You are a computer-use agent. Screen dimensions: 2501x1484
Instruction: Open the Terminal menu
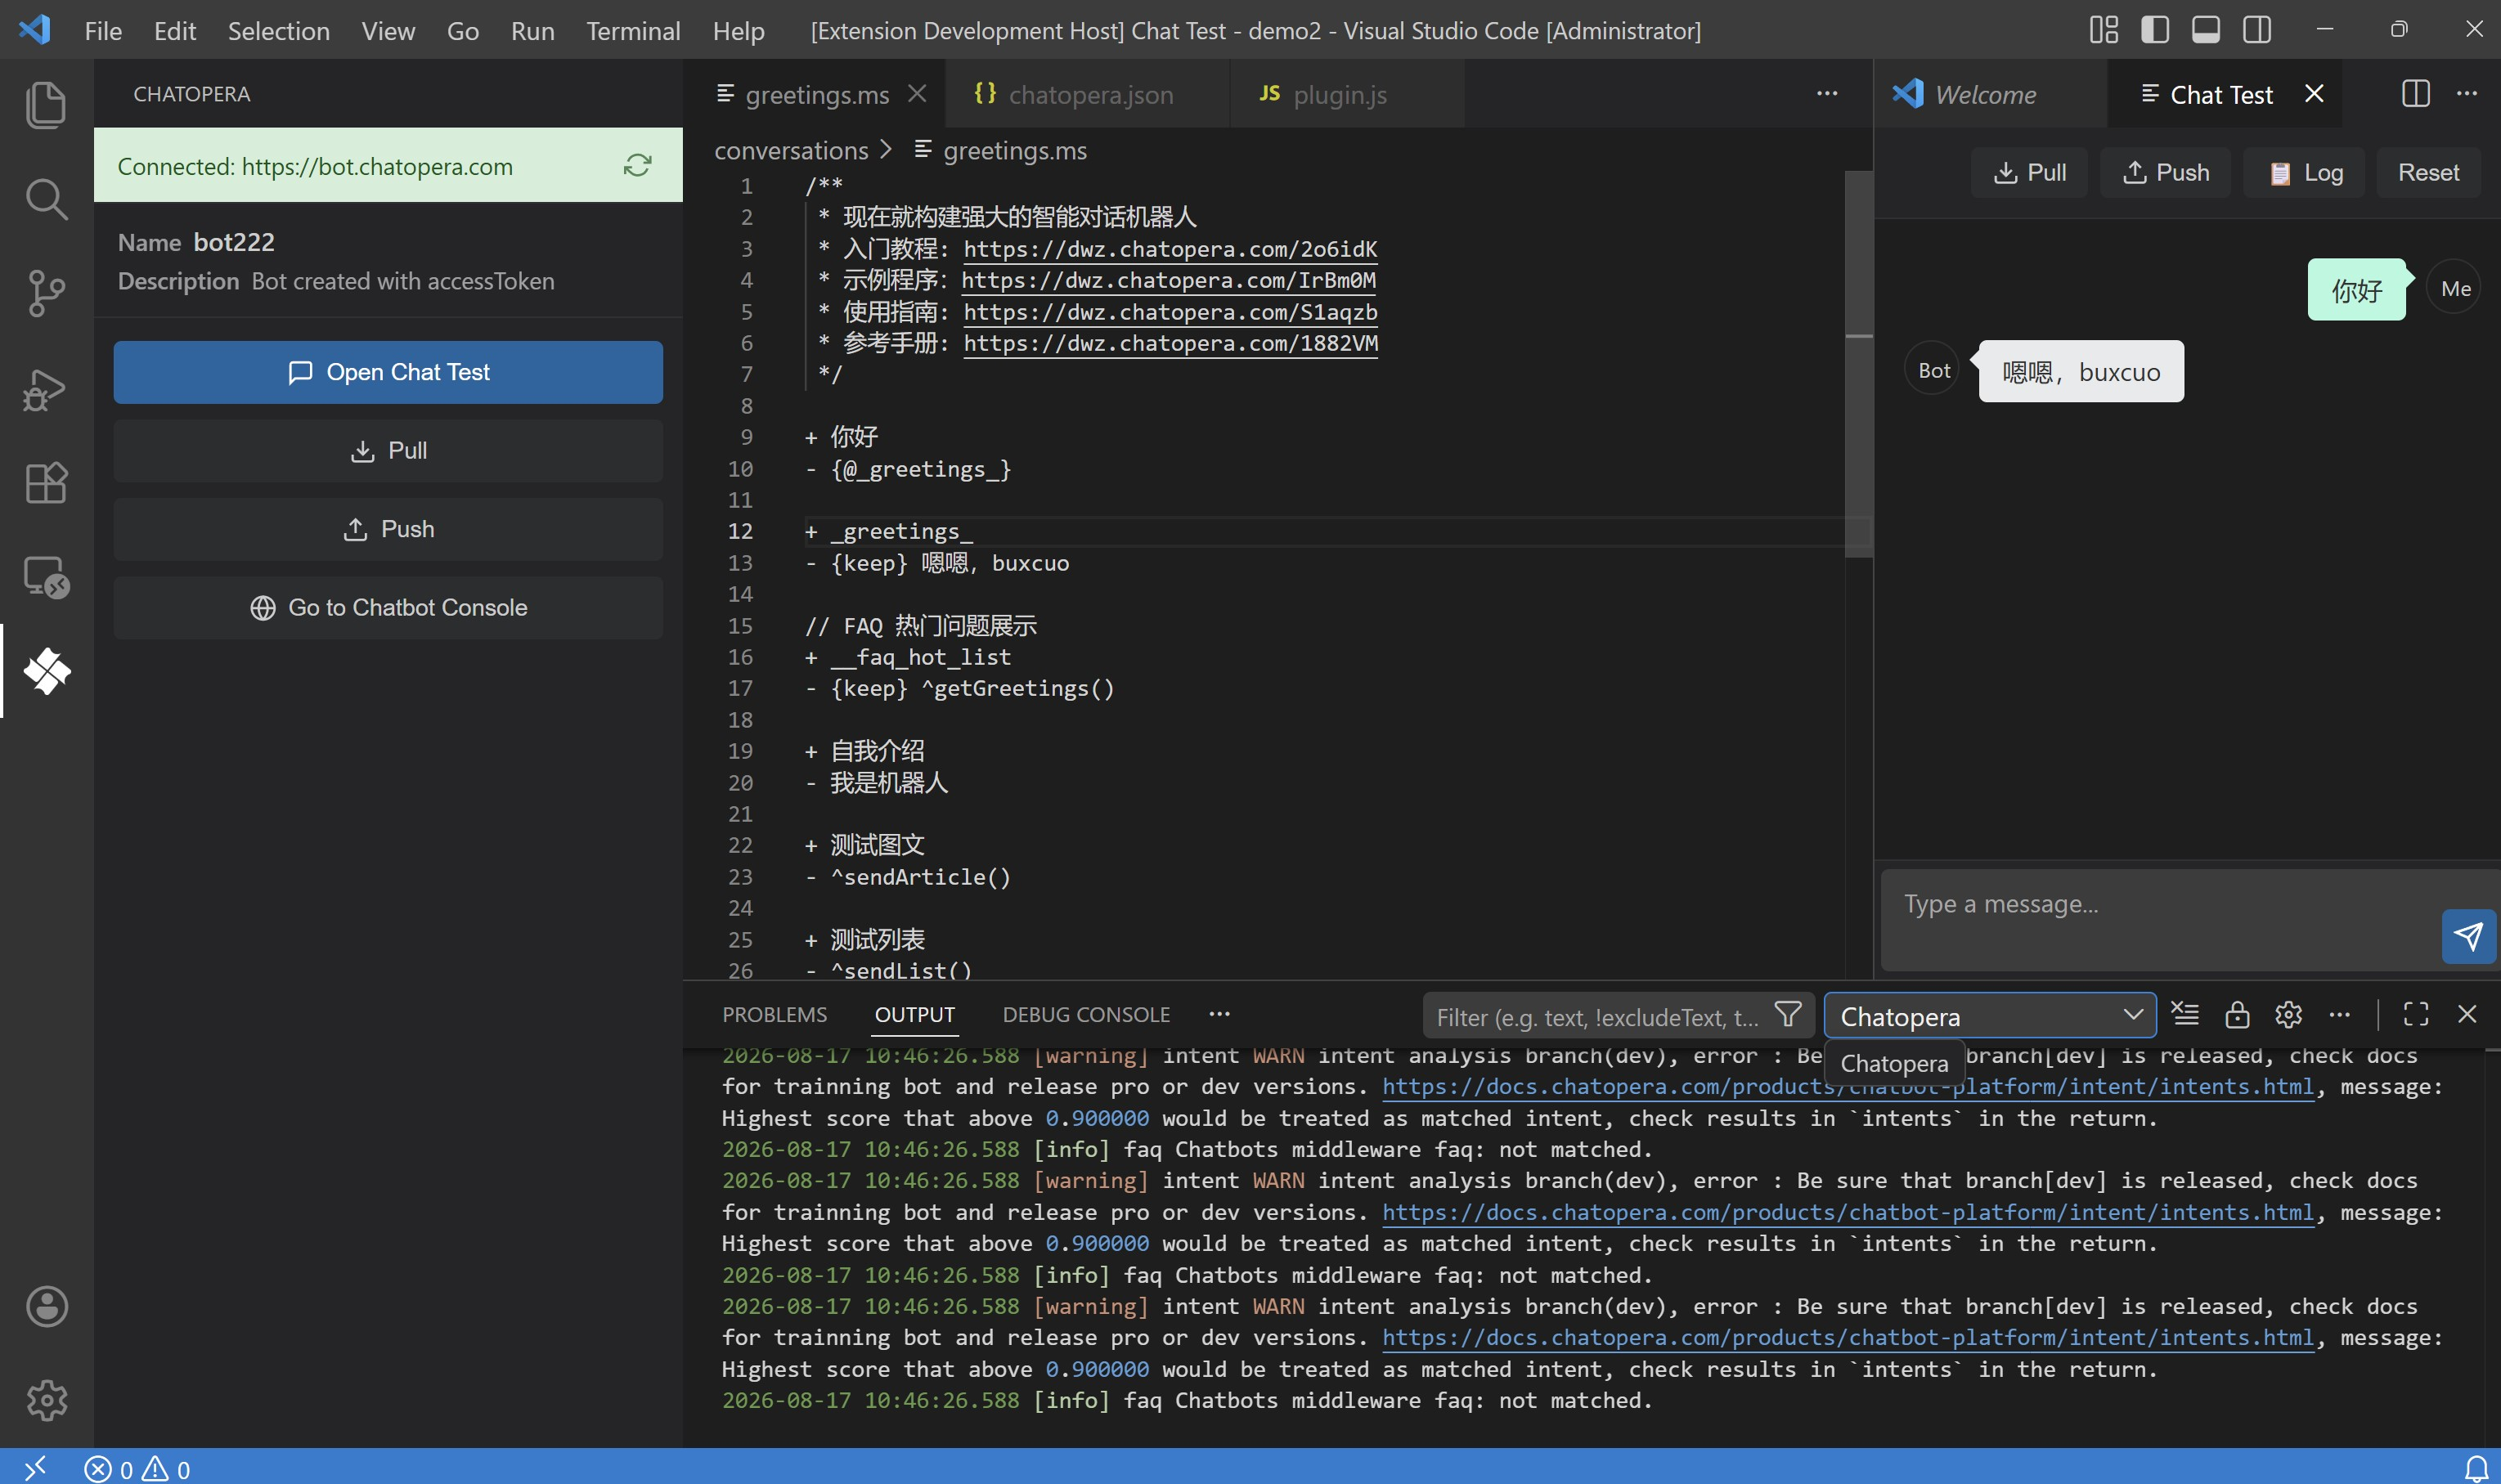632,30
